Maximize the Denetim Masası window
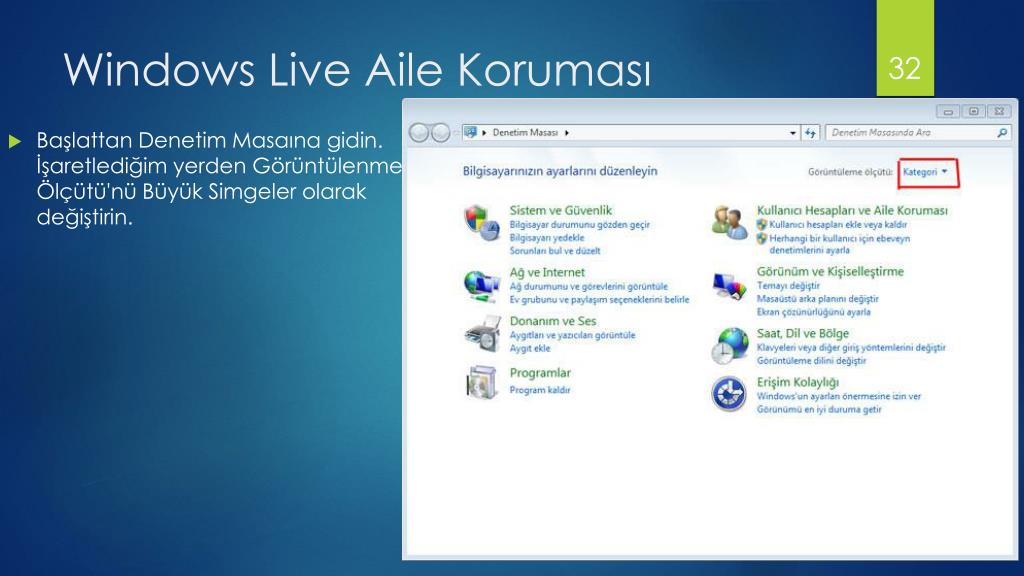 [973, 112]
